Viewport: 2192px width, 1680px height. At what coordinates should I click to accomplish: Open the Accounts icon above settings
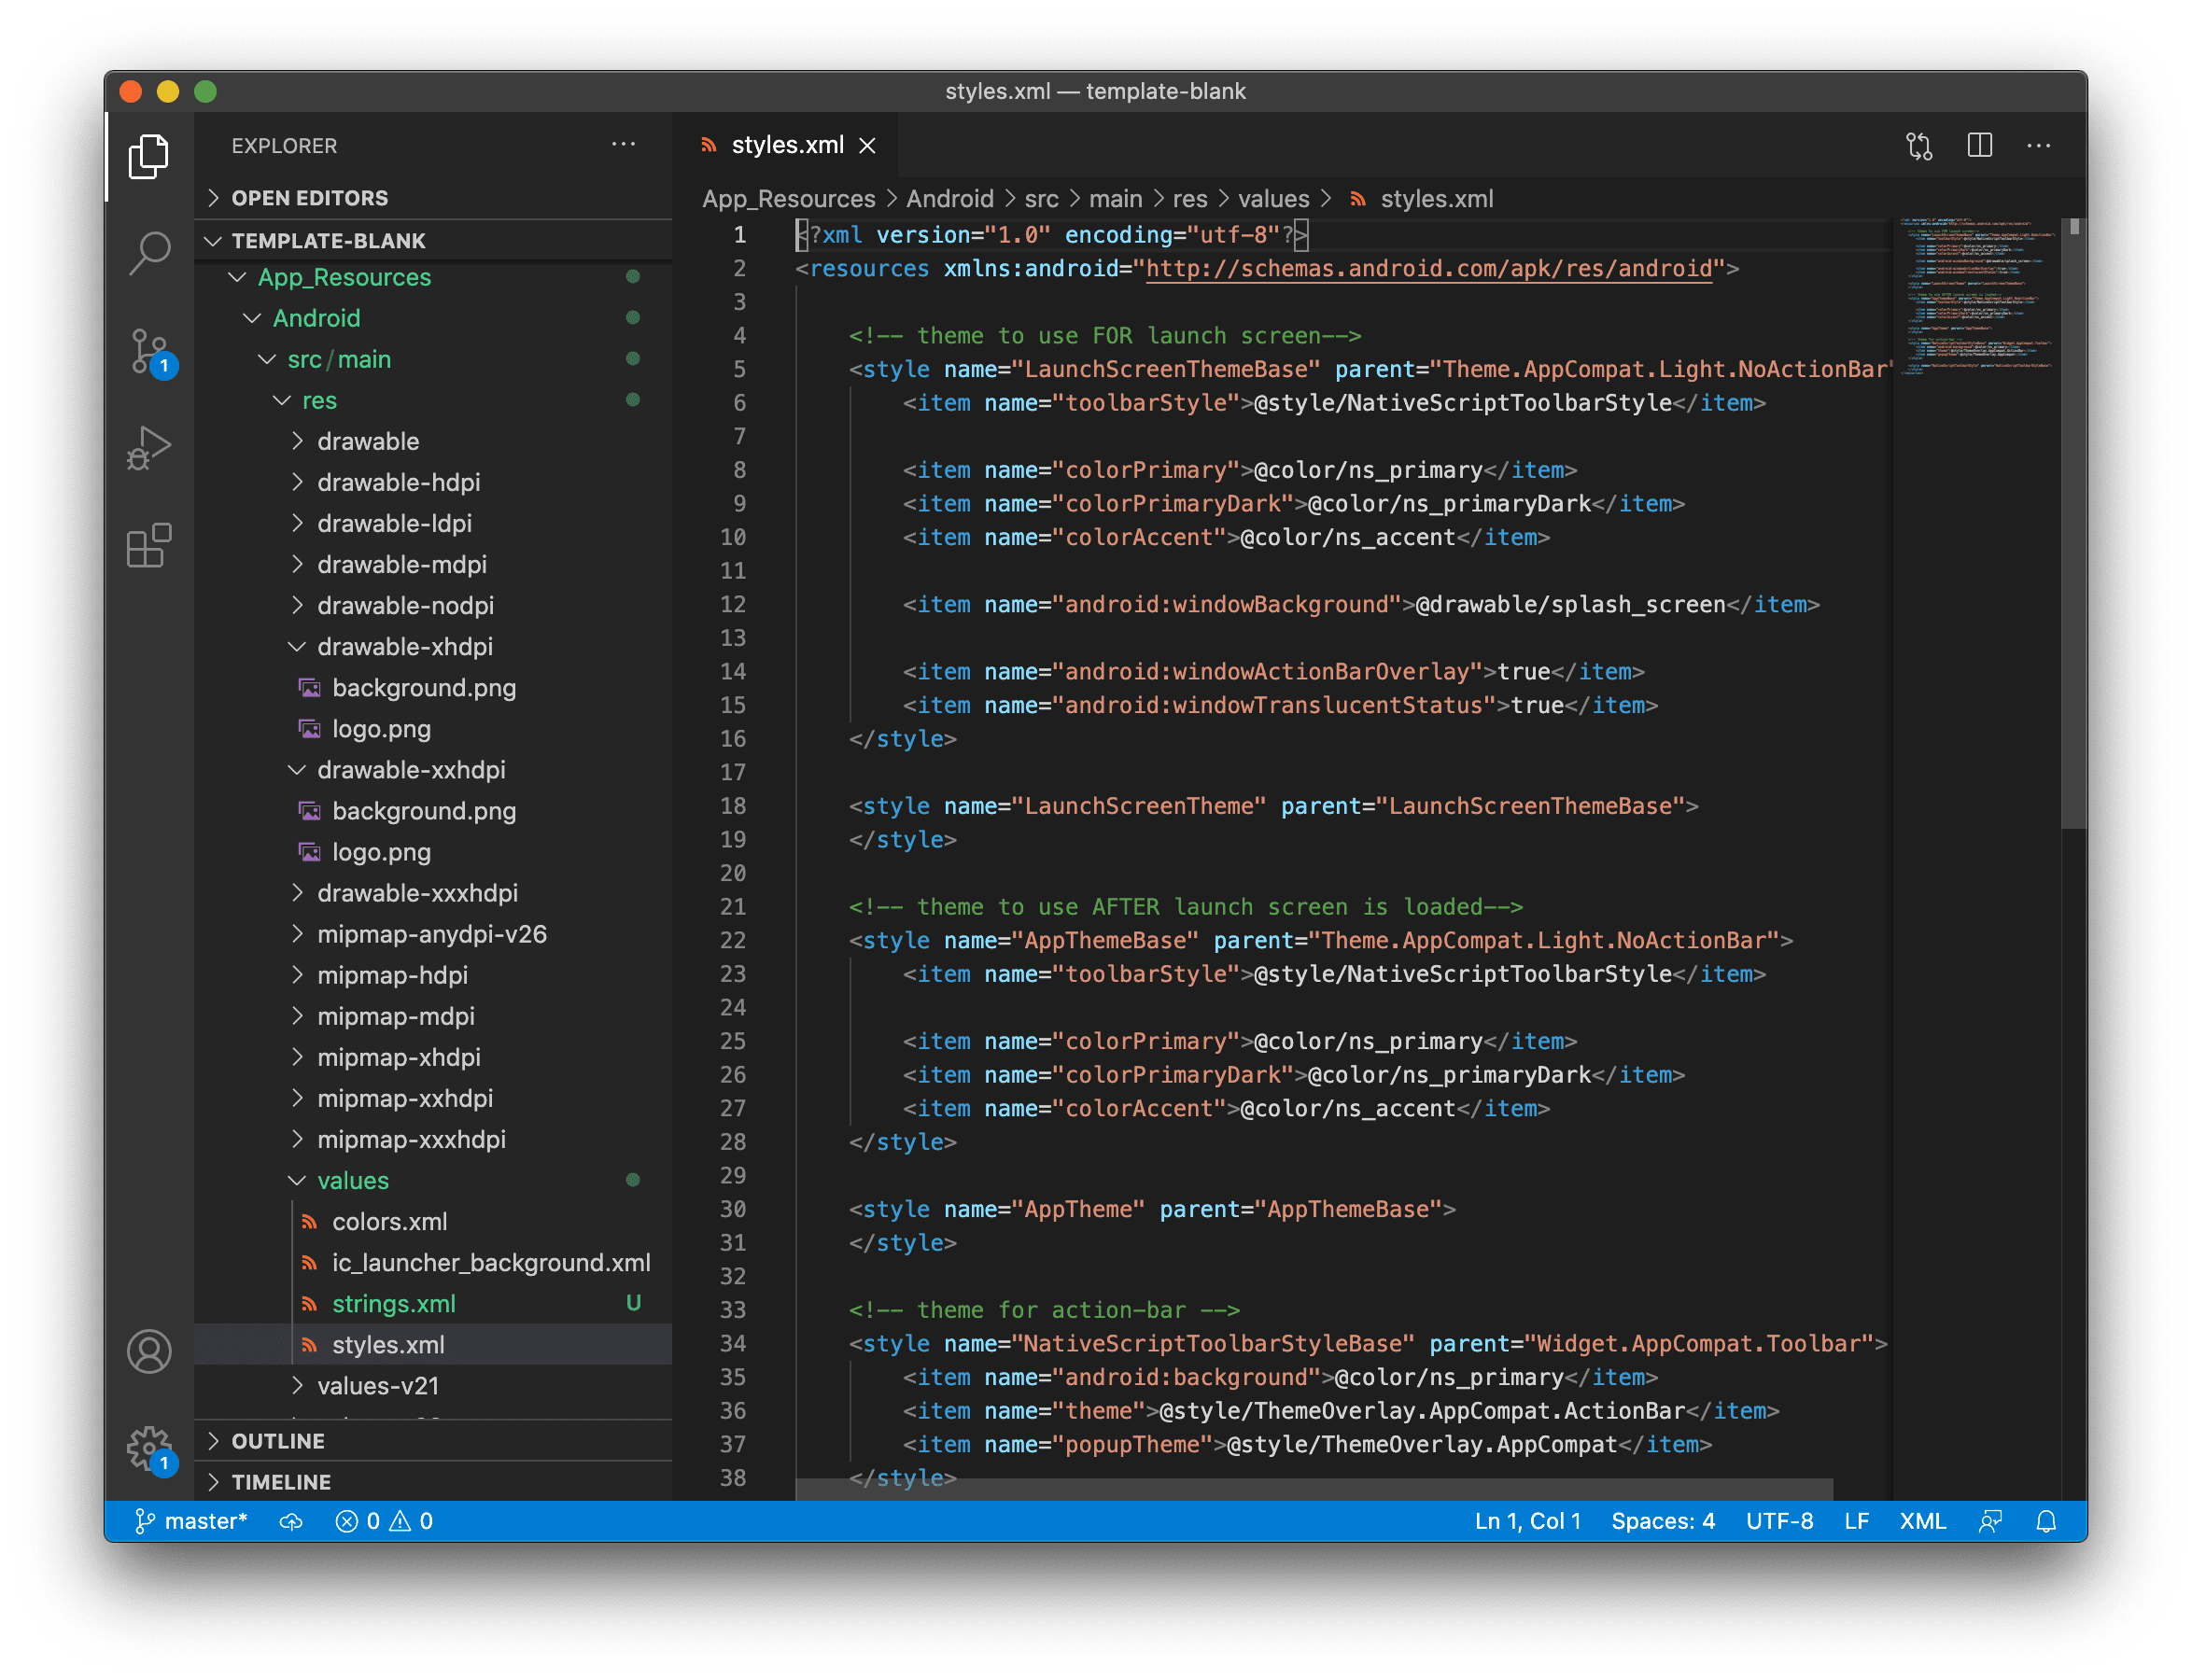(149, 1352)
